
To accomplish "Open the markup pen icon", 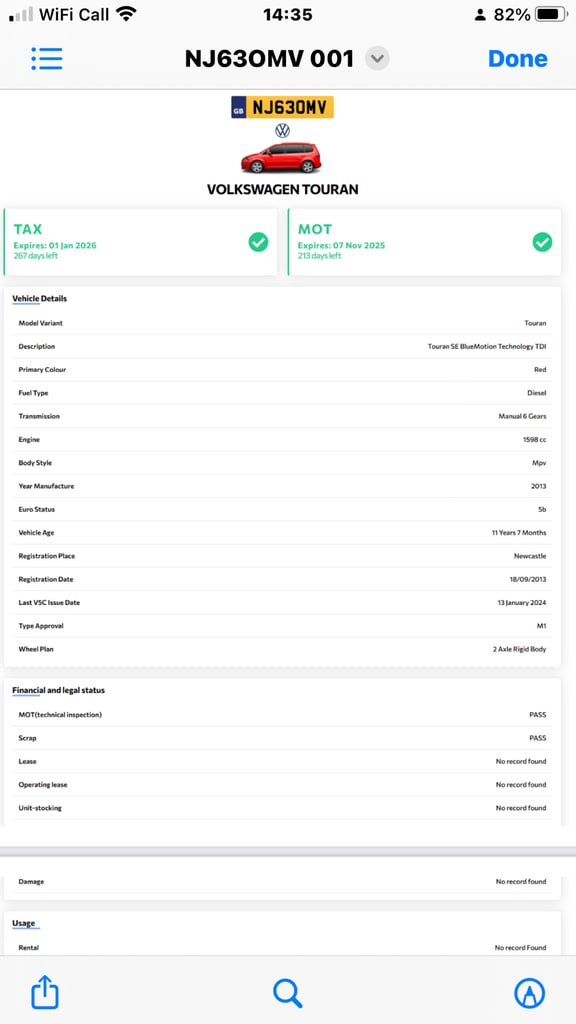I will tap(529, 993).
